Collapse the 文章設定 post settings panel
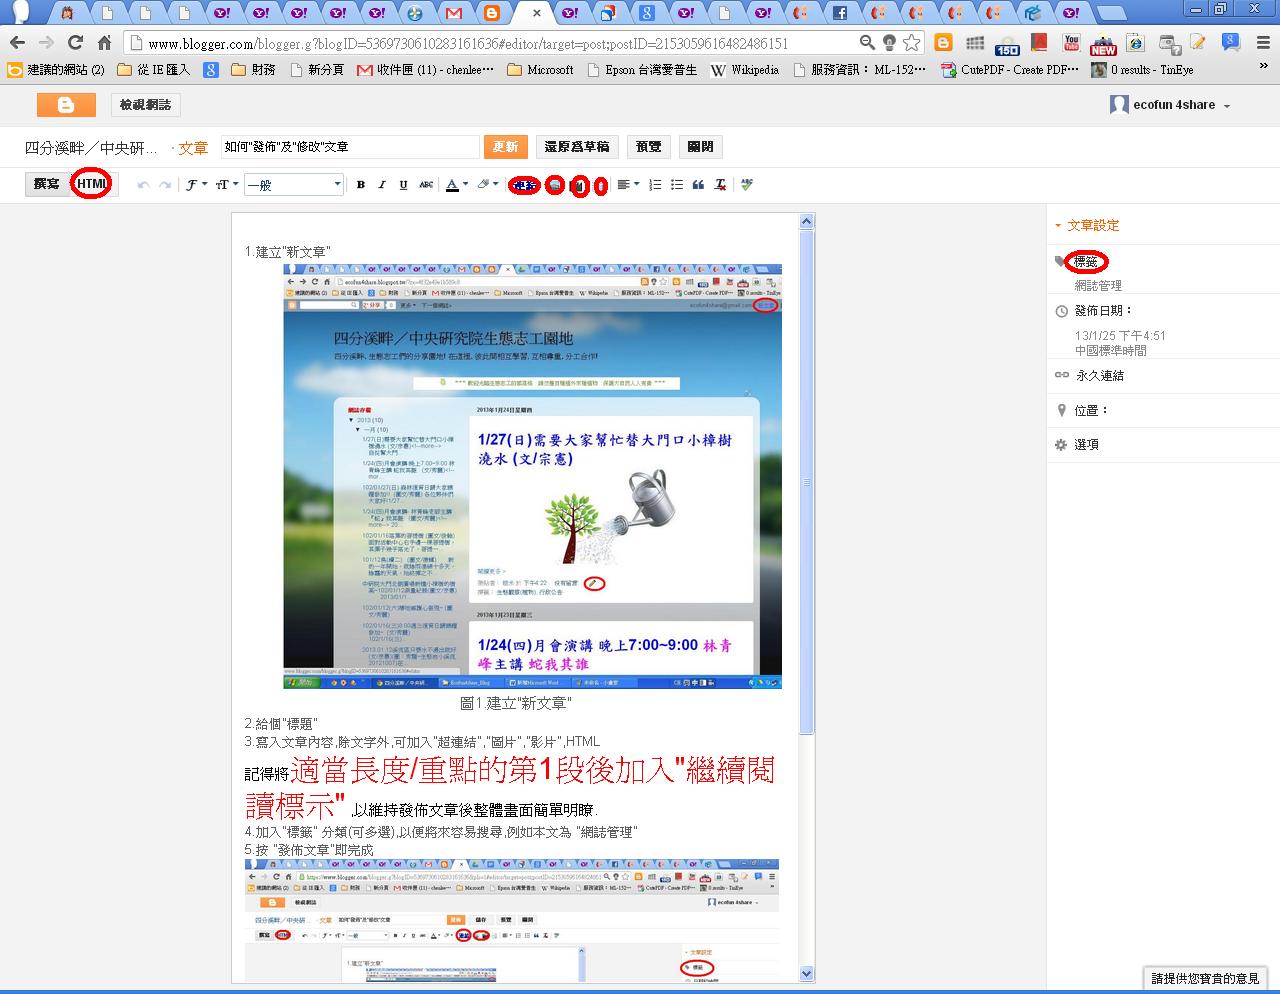This screenshot has width=1280, height=994. (x=1087, y=226)
